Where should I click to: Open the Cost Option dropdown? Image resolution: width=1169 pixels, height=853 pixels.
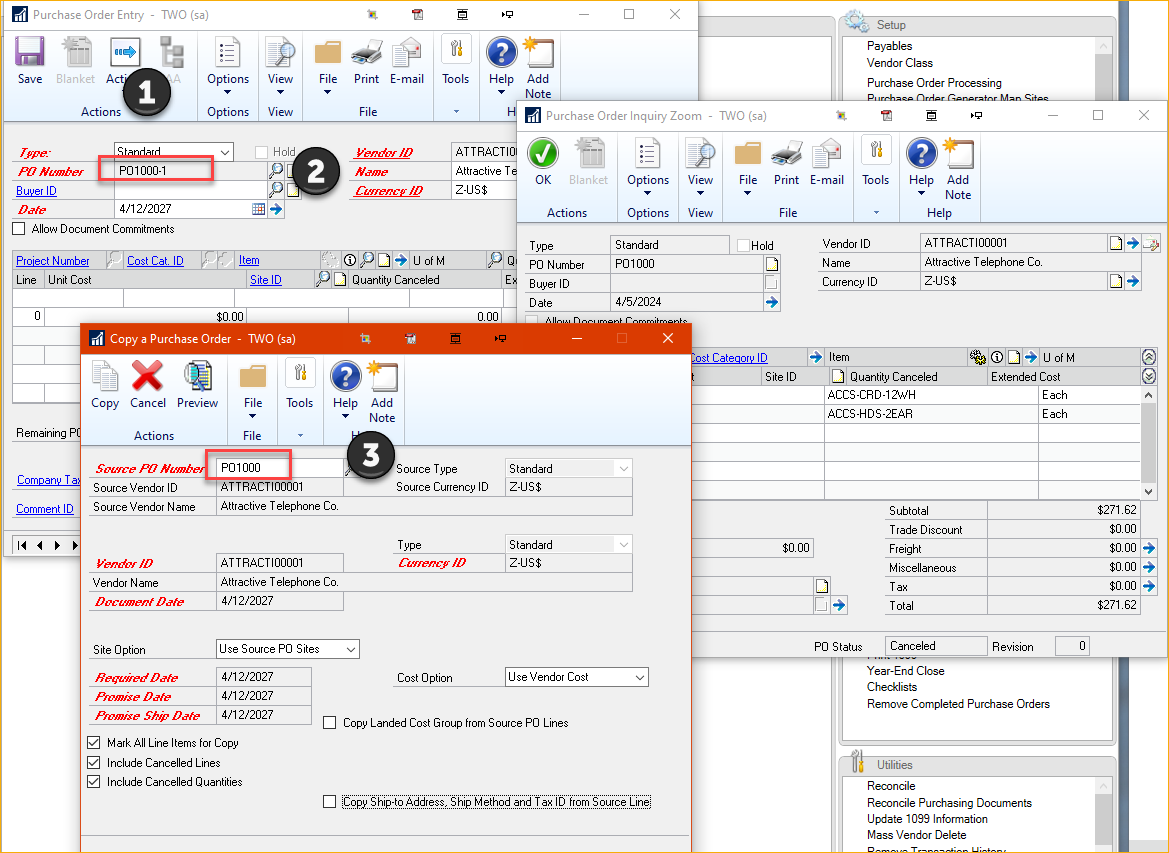(640, 677)
